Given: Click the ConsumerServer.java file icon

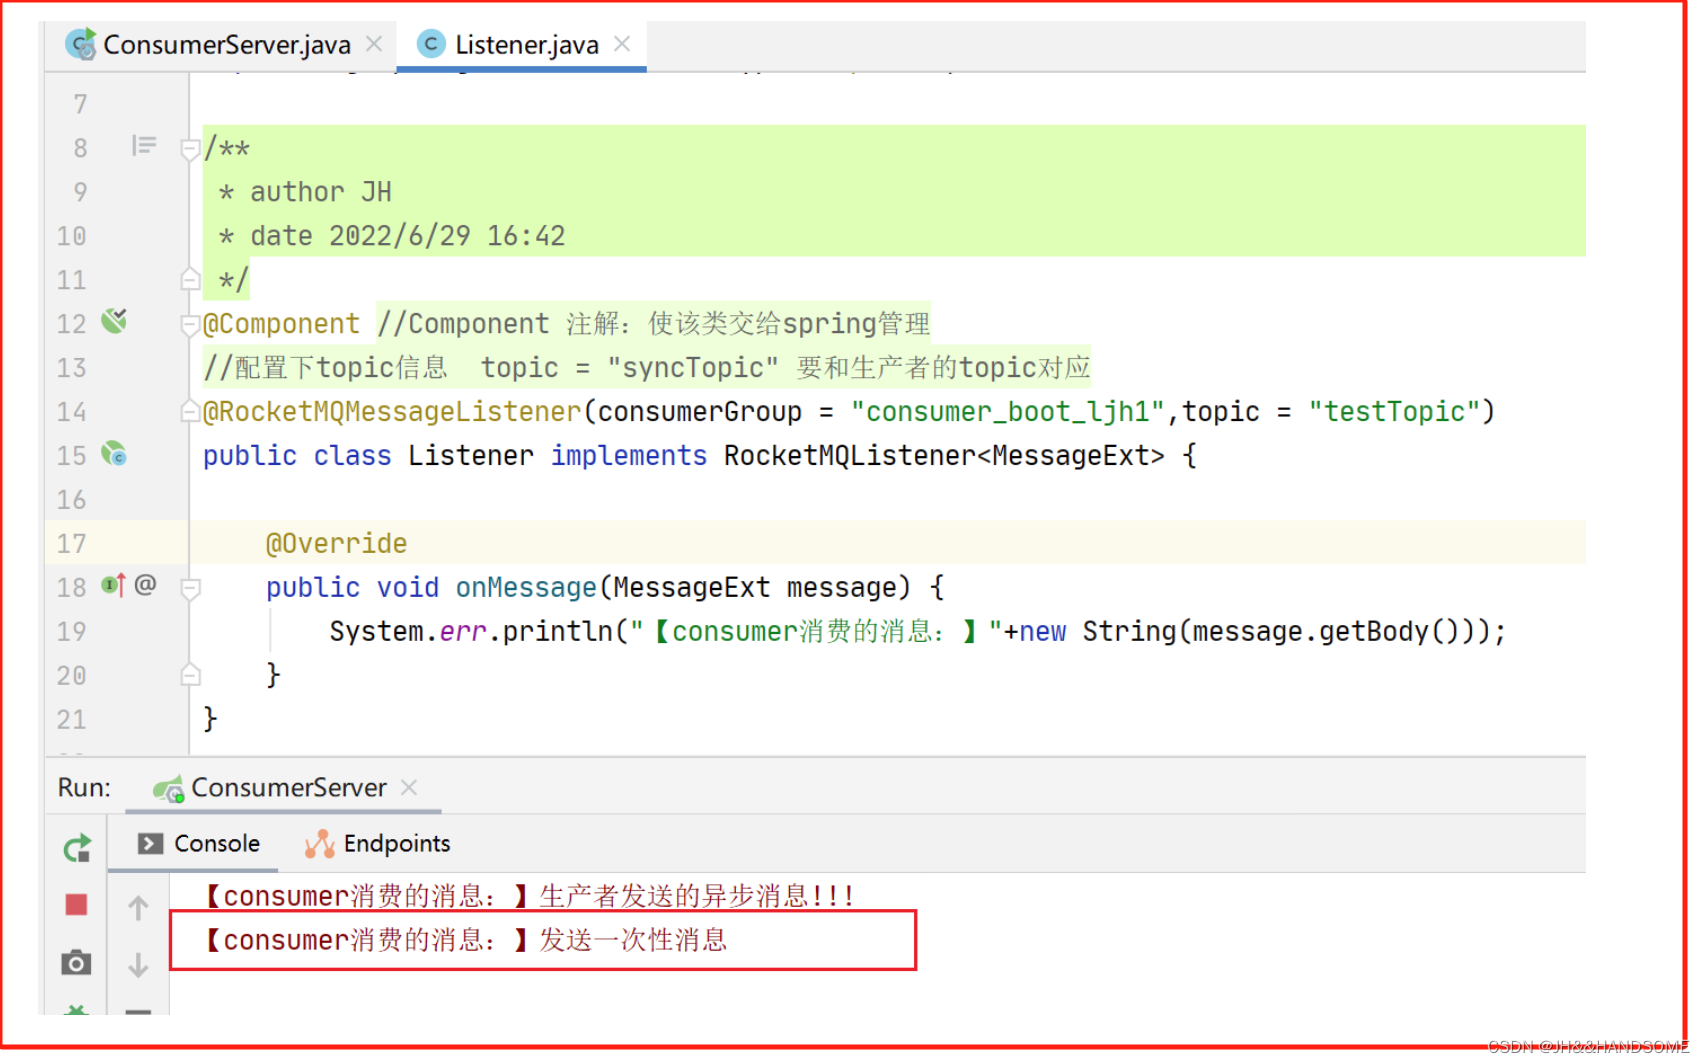Looking at the screenshot, I should click(x=81, y=44).
